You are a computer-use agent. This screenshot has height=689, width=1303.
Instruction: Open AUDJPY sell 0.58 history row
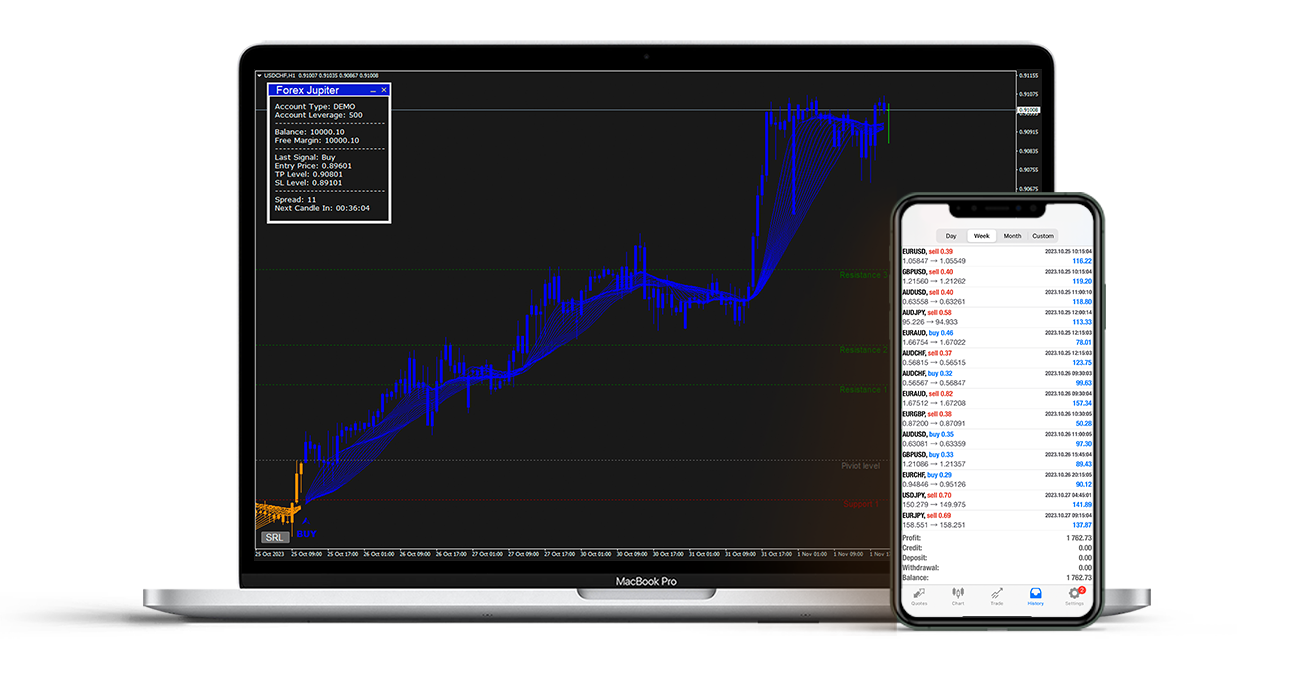(997, 317)
